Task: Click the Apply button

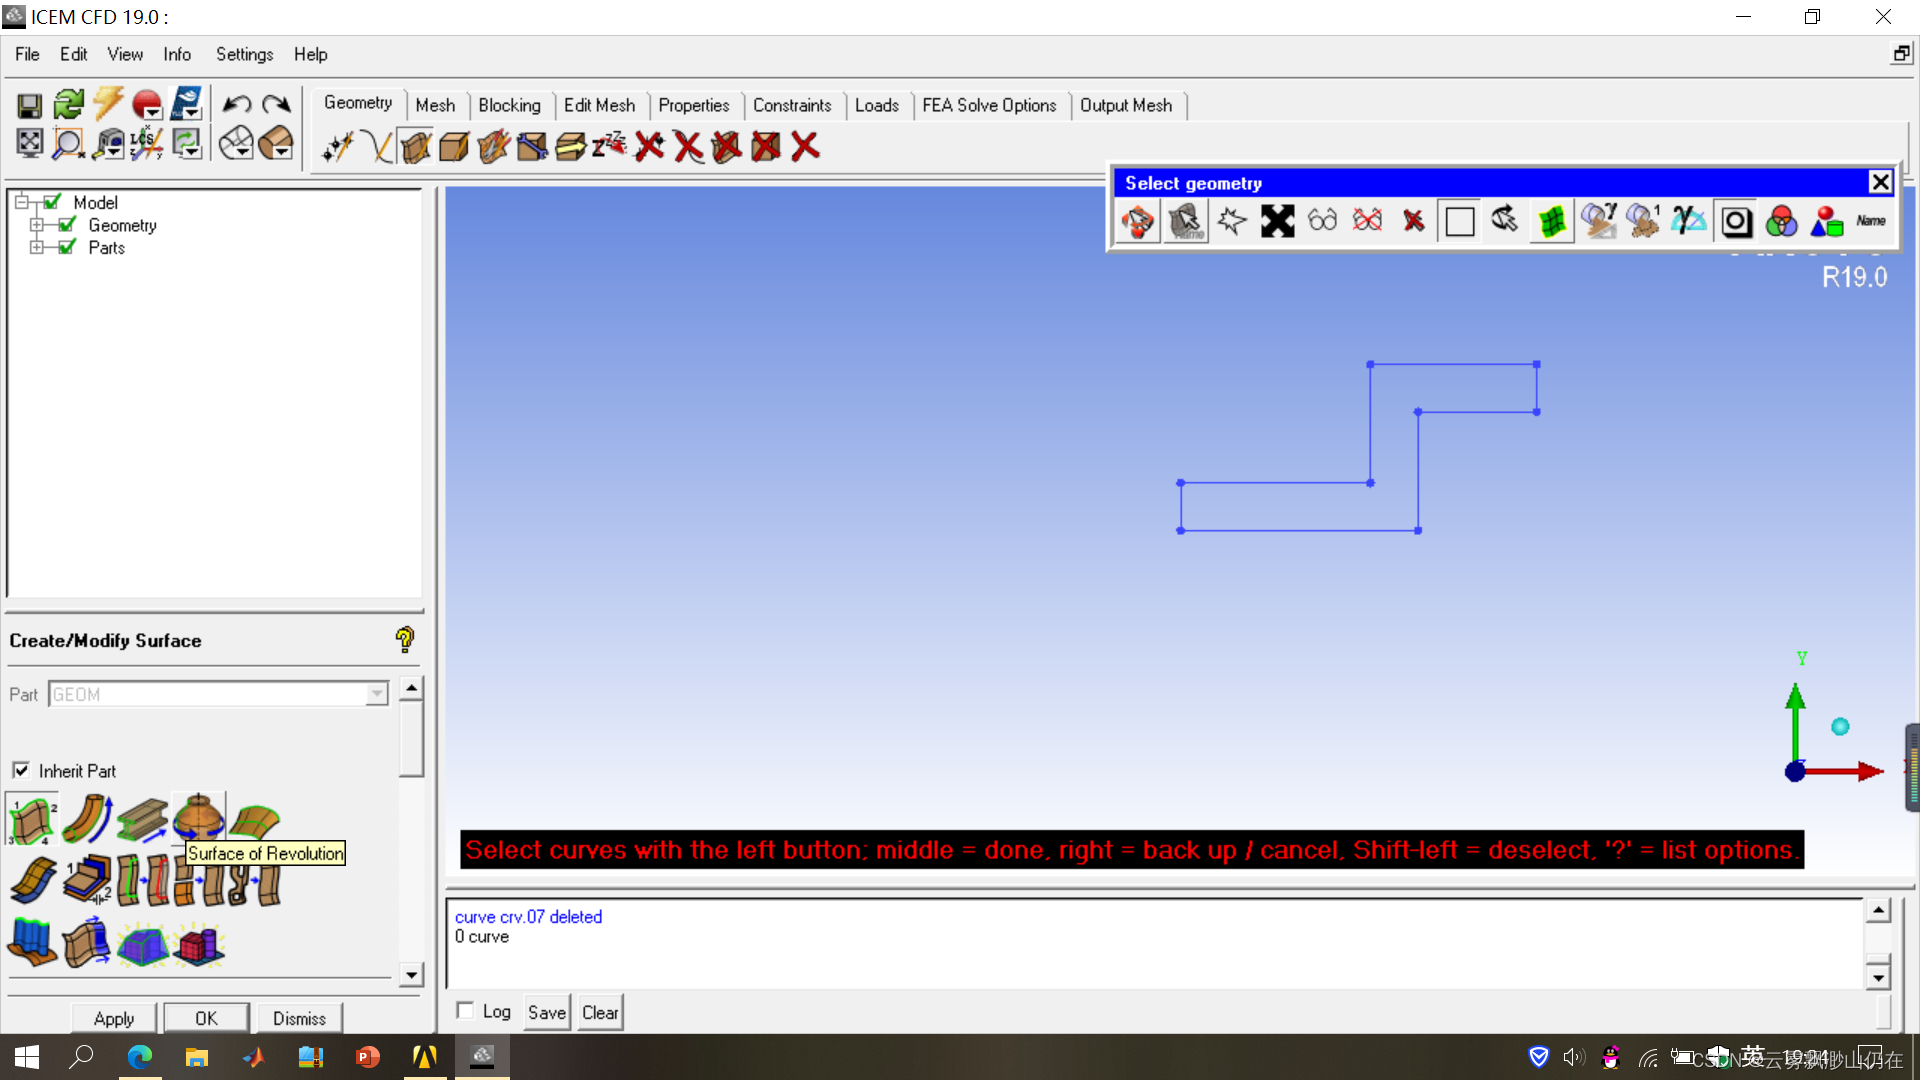Action: (x=113, y=1018)
